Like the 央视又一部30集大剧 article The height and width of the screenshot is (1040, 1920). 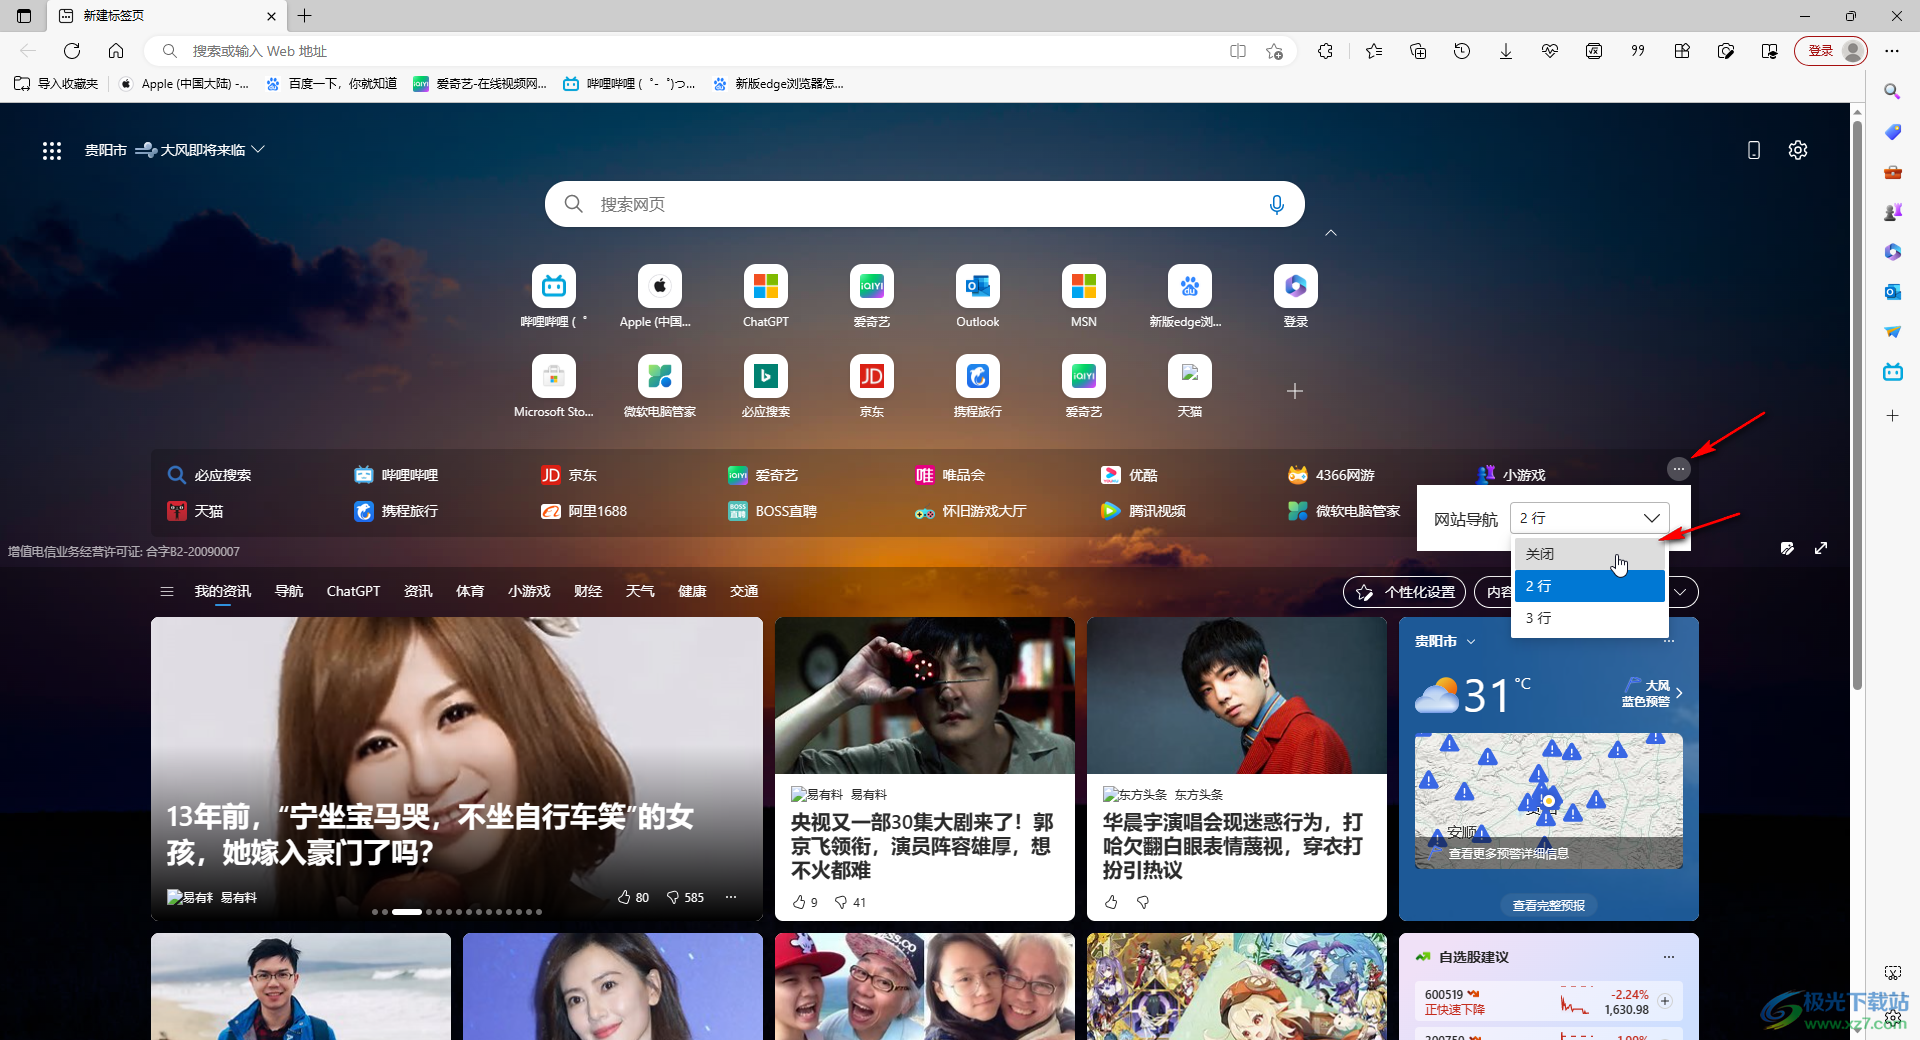click(799, 902)
